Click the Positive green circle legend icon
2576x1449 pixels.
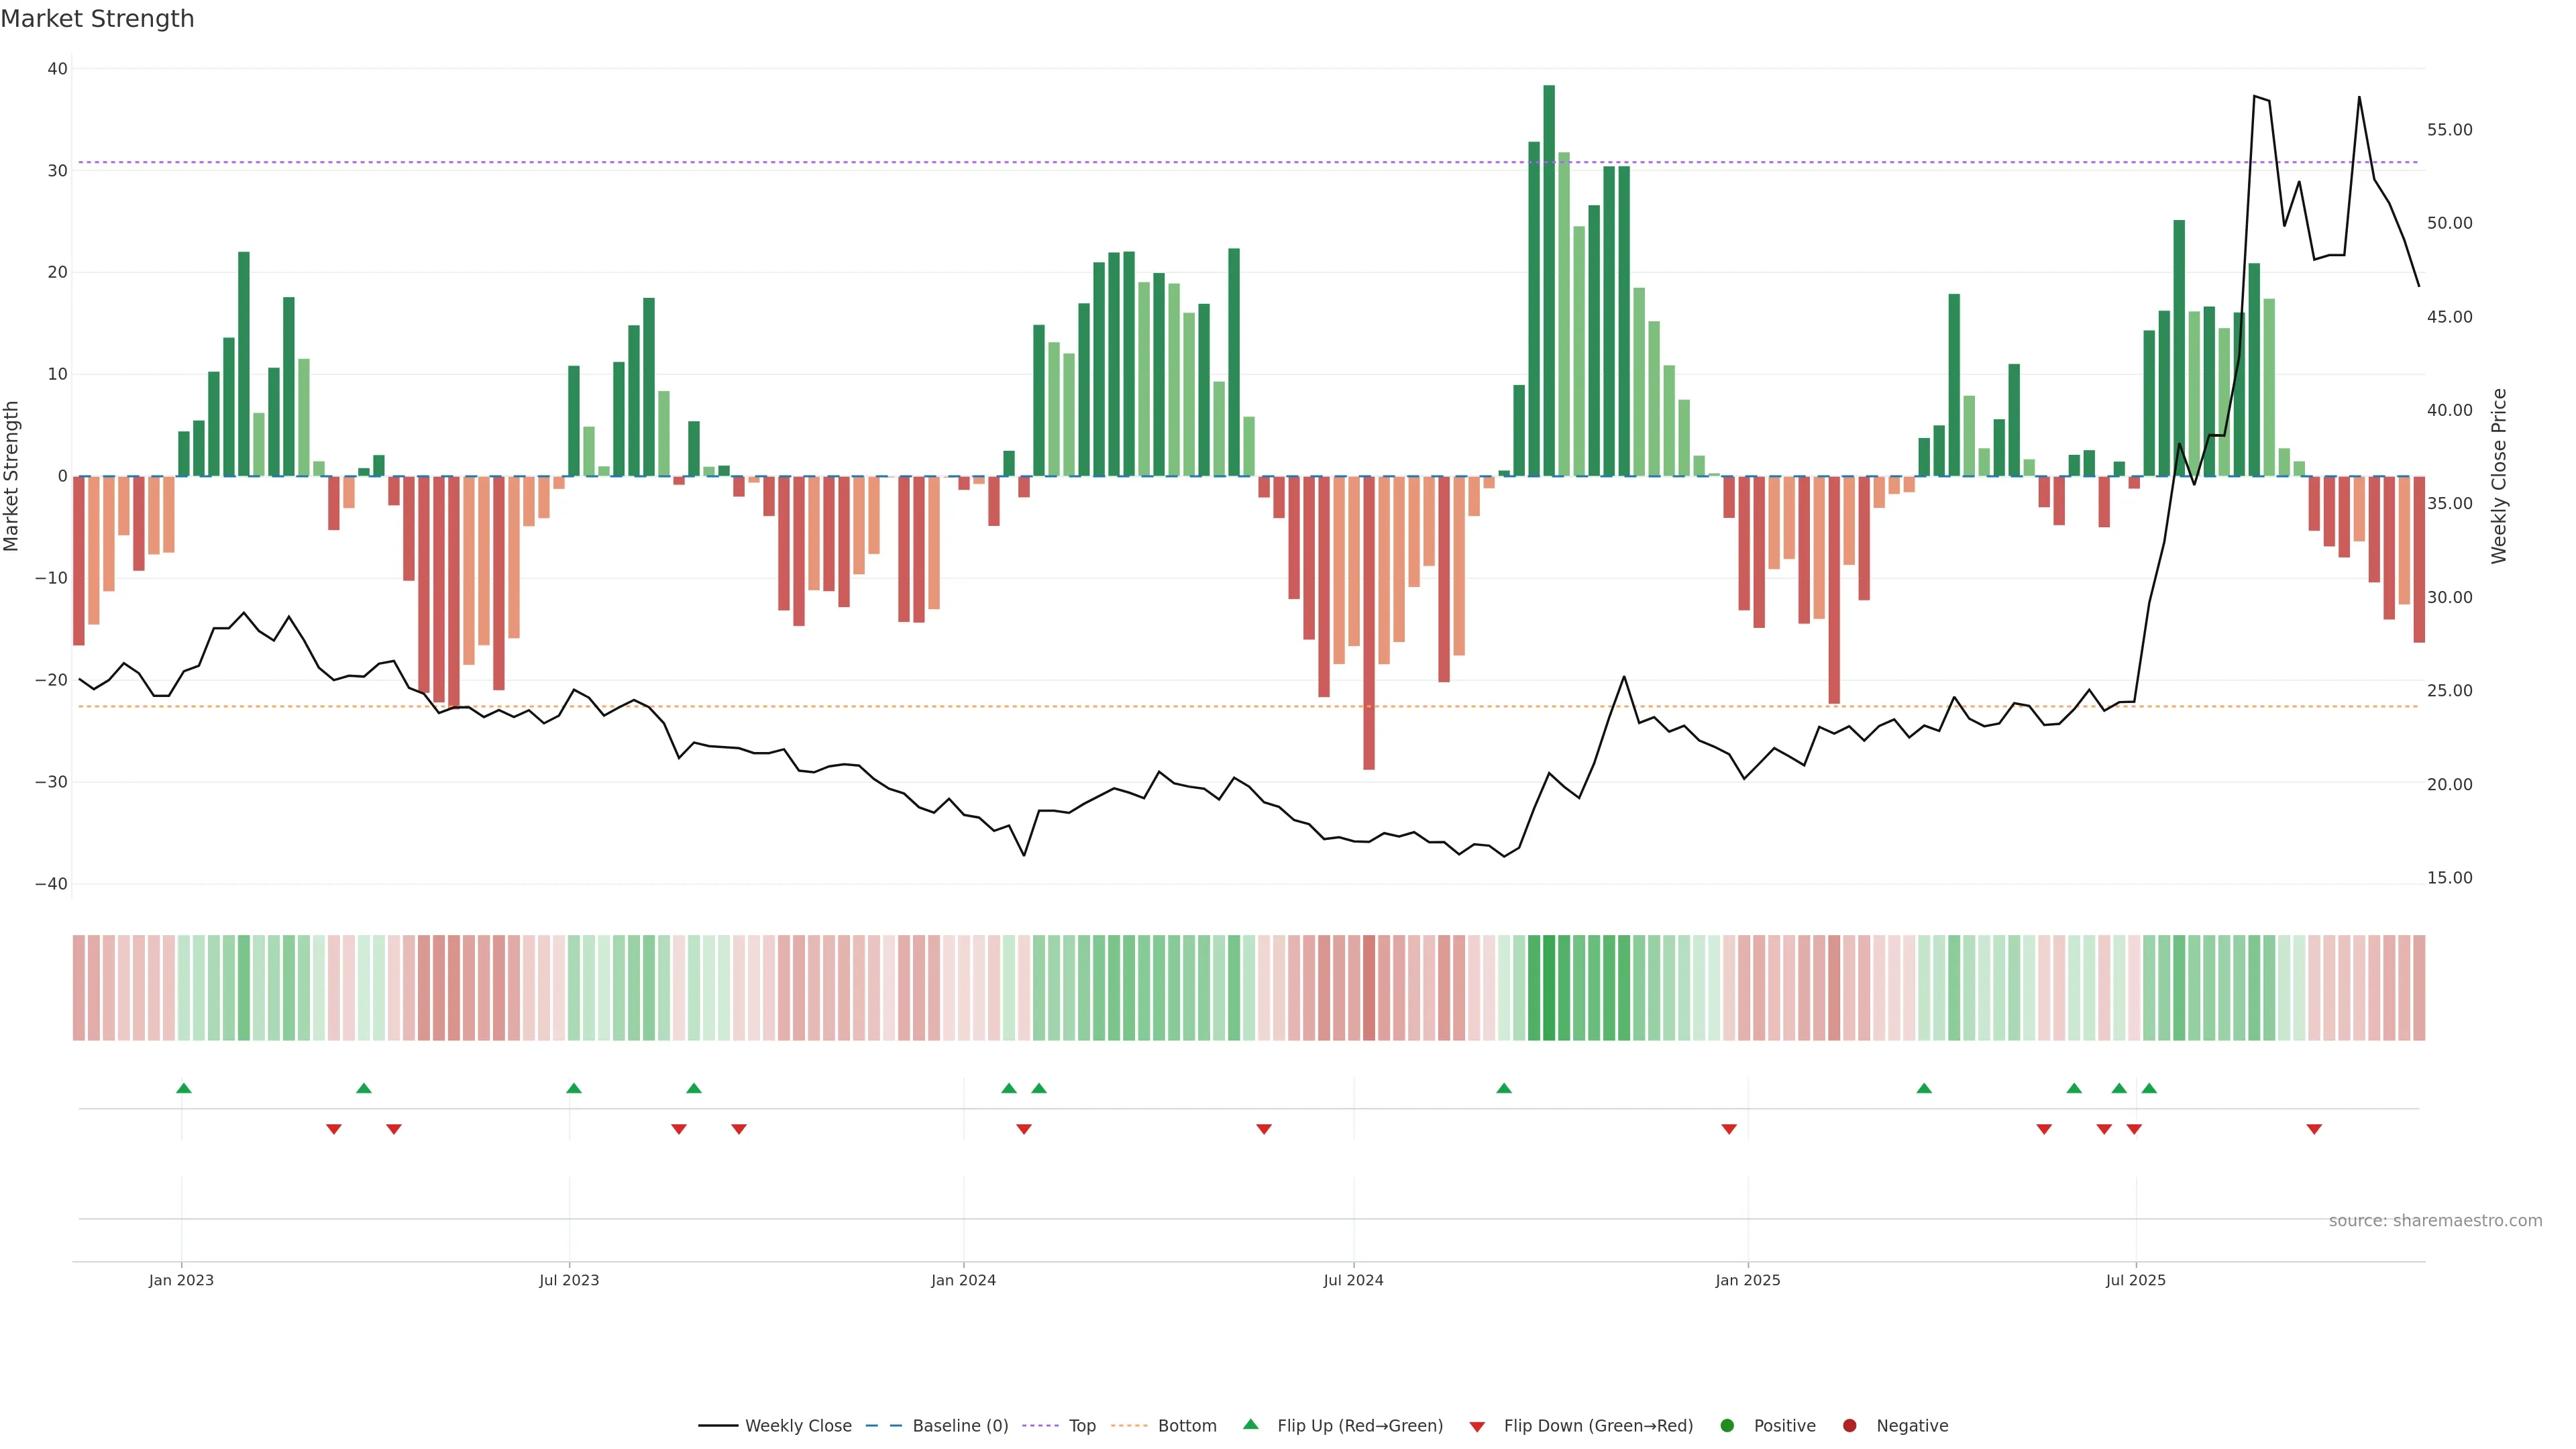click(x=1727, y=1426)
